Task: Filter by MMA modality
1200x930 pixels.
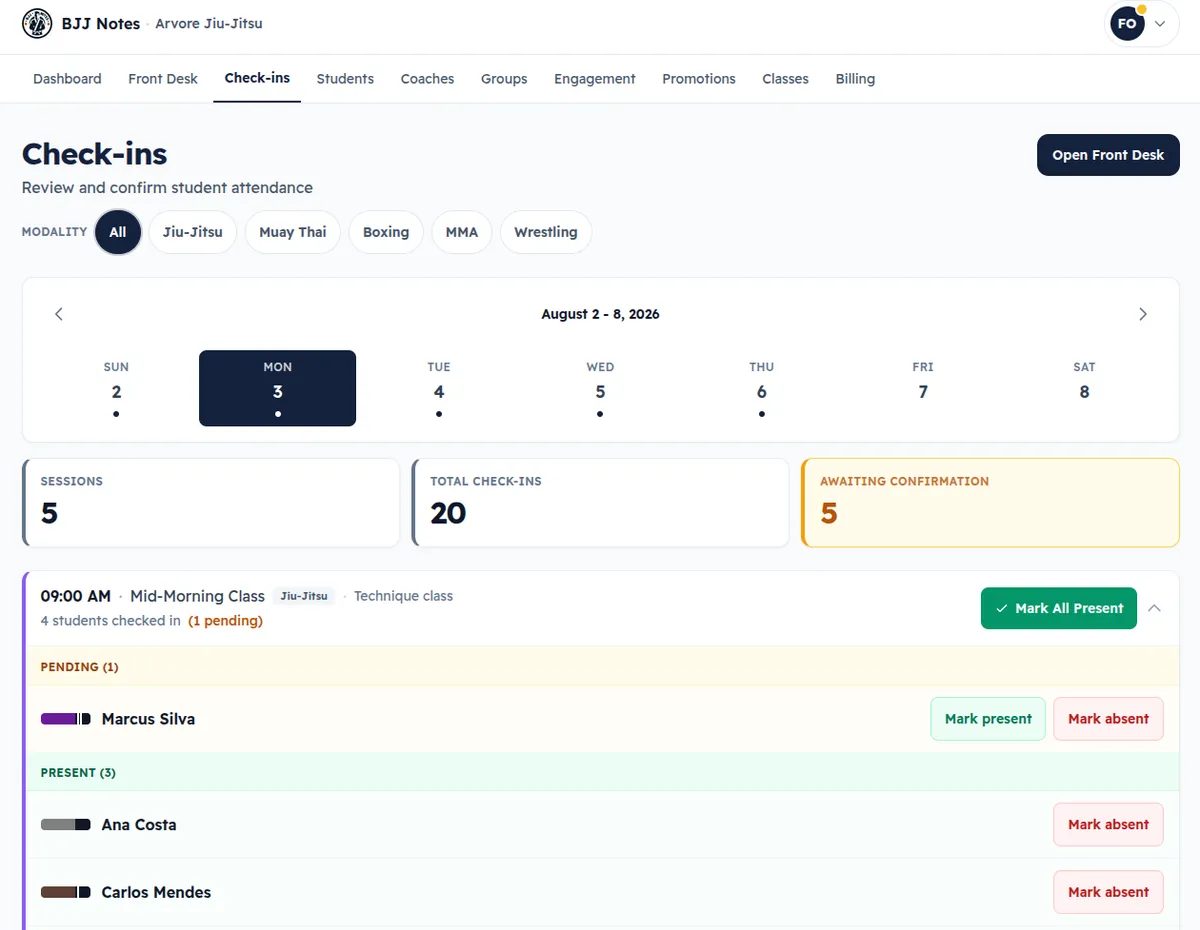Action: pos(462,232)
